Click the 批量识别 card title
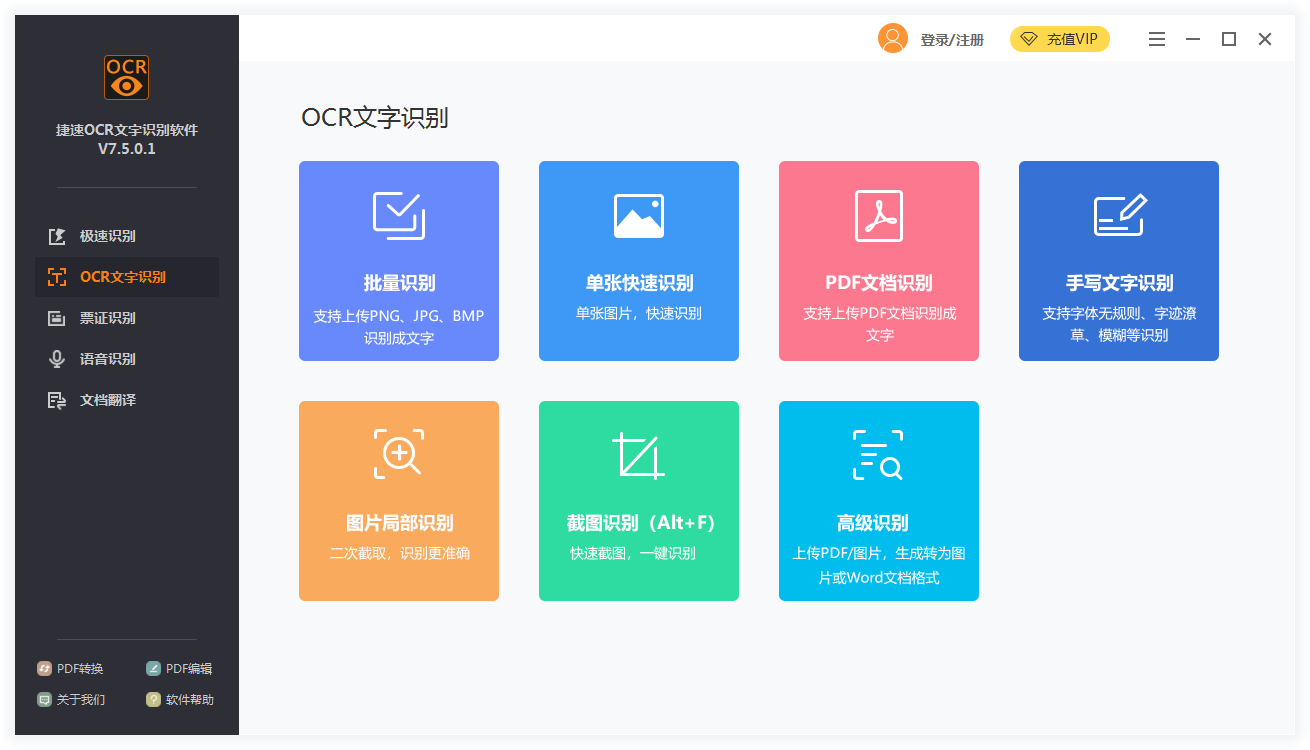1310x750 pixels. (399, 283)
